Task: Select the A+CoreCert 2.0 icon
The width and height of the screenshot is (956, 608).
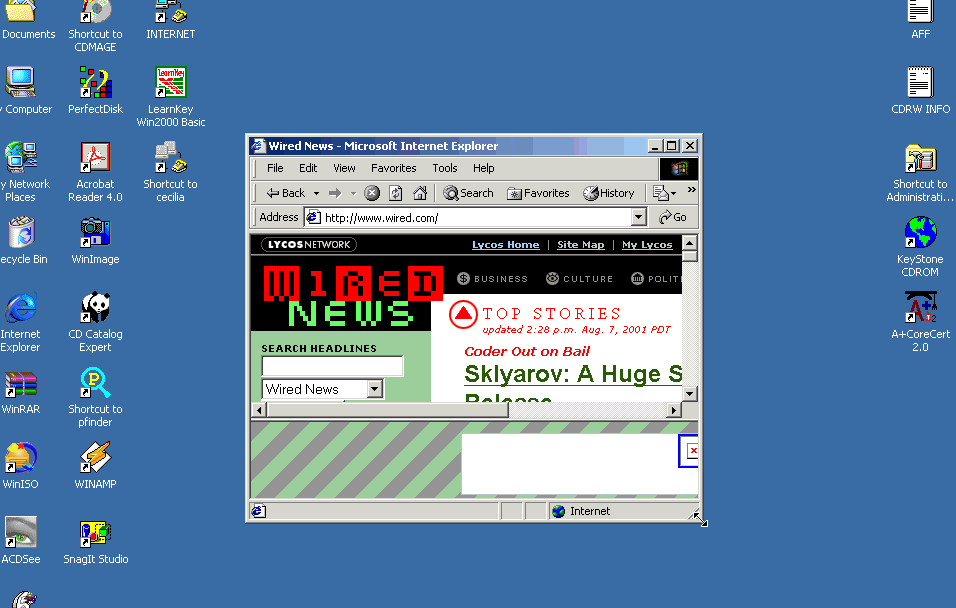Action: click(x=921, y=322)
